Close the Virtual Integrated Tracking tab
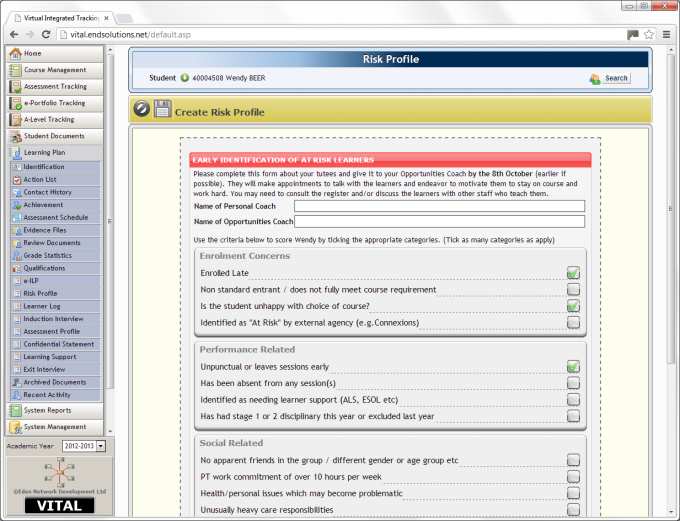This screenshot has height=521, width=680. (106, 18)
